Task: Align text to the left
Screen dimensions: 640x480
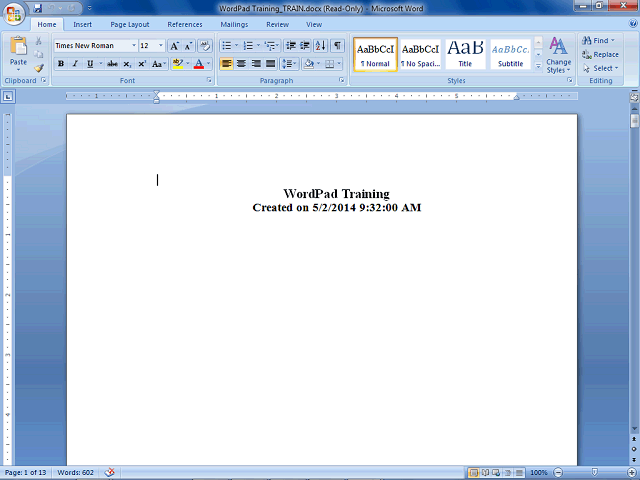Action: tap(227, 64)
